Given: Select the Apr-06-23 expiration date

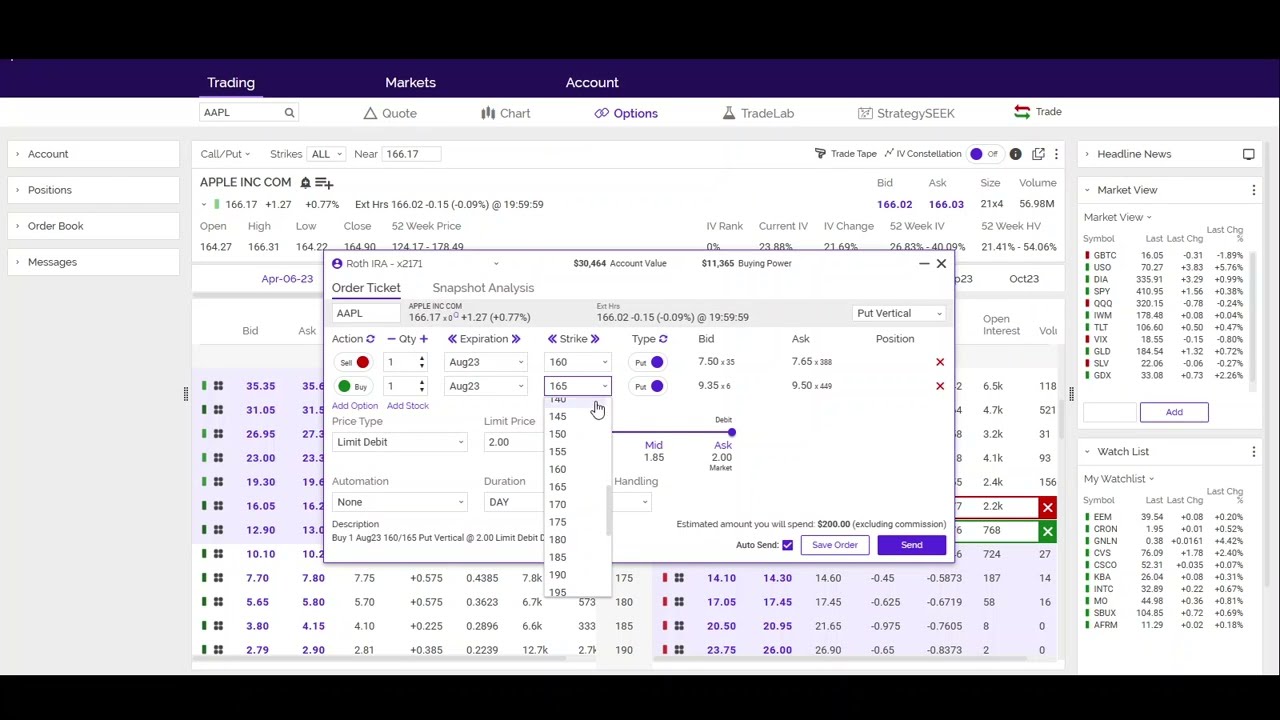Looking at the screenshot, I should pos(287,279).
